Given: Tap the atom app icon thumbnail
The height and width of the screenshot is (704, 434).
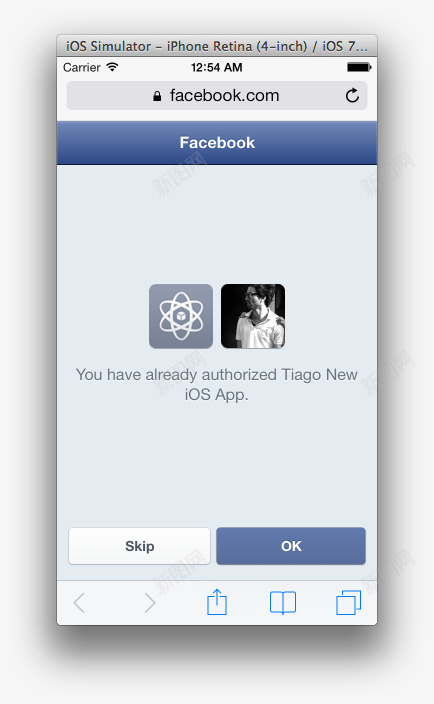Looking at the screenshot, I should tap(181, 316).
